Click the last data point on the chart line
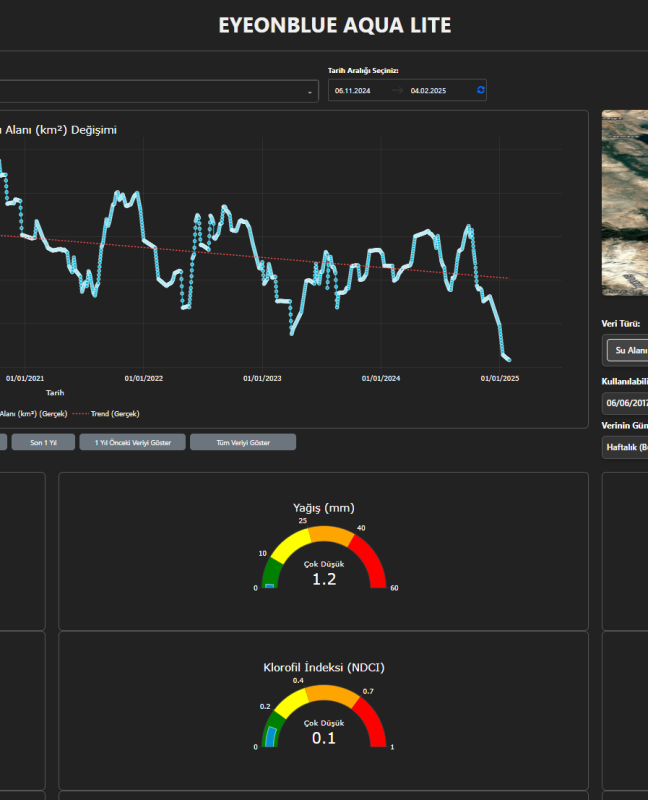The width and height of the screenshot is (648, 800). click(x=509, y=360)
